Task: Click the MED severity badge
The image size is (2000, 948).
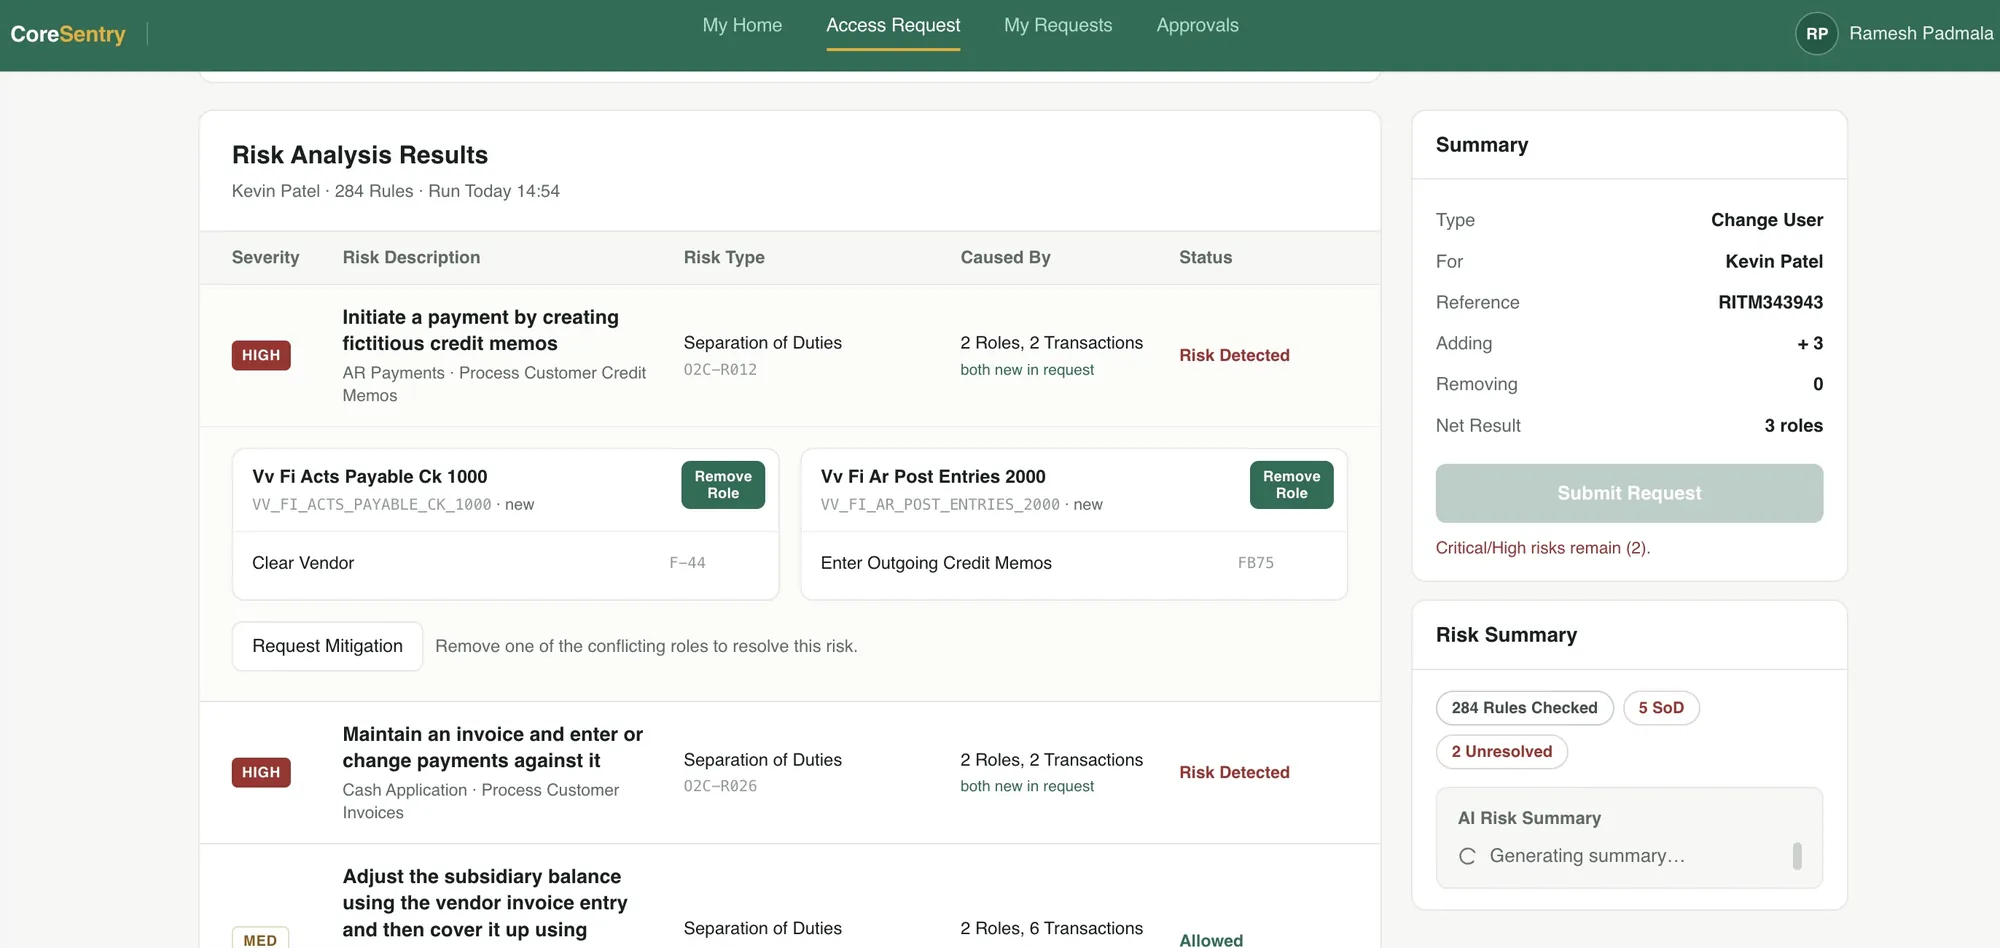Action: click(x=260, y=940)
